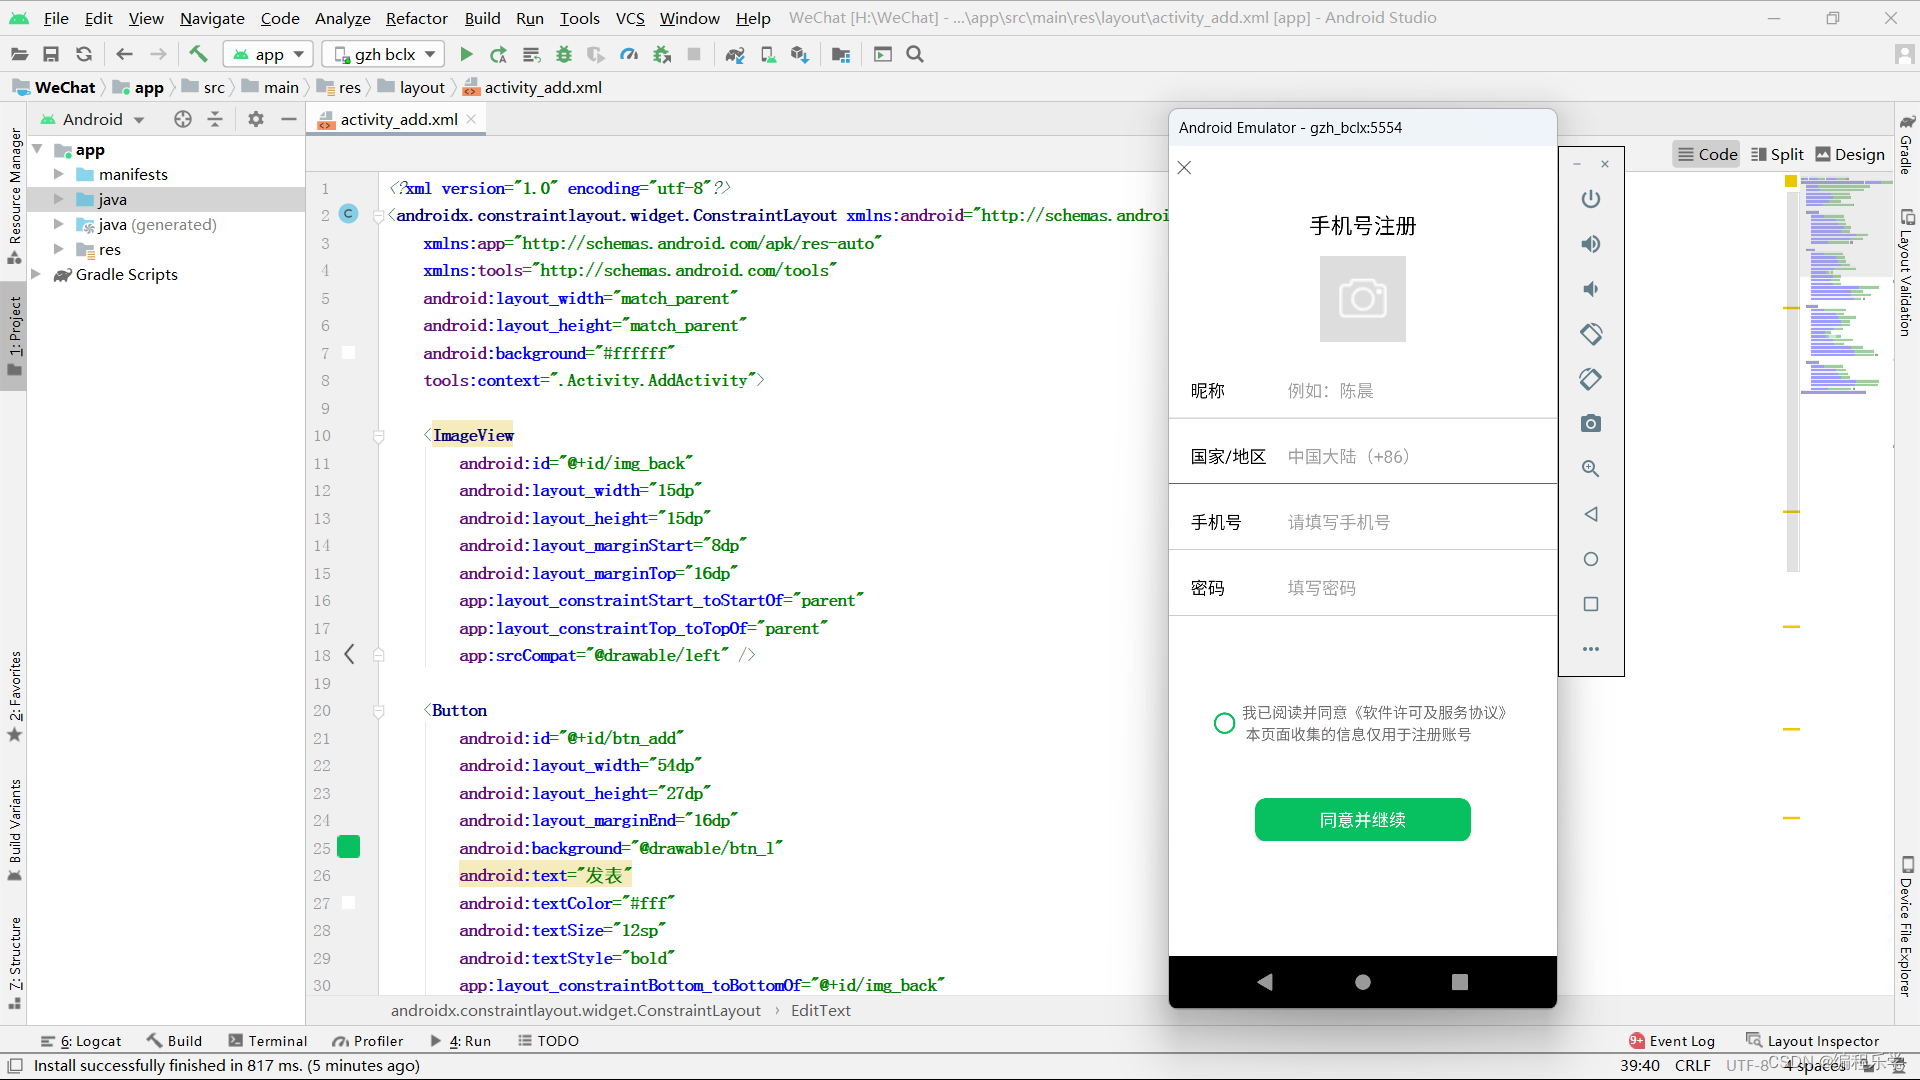Click the Debug app bug icon
Viewport: 1920px width, 1080px height.
pos(564,54)
